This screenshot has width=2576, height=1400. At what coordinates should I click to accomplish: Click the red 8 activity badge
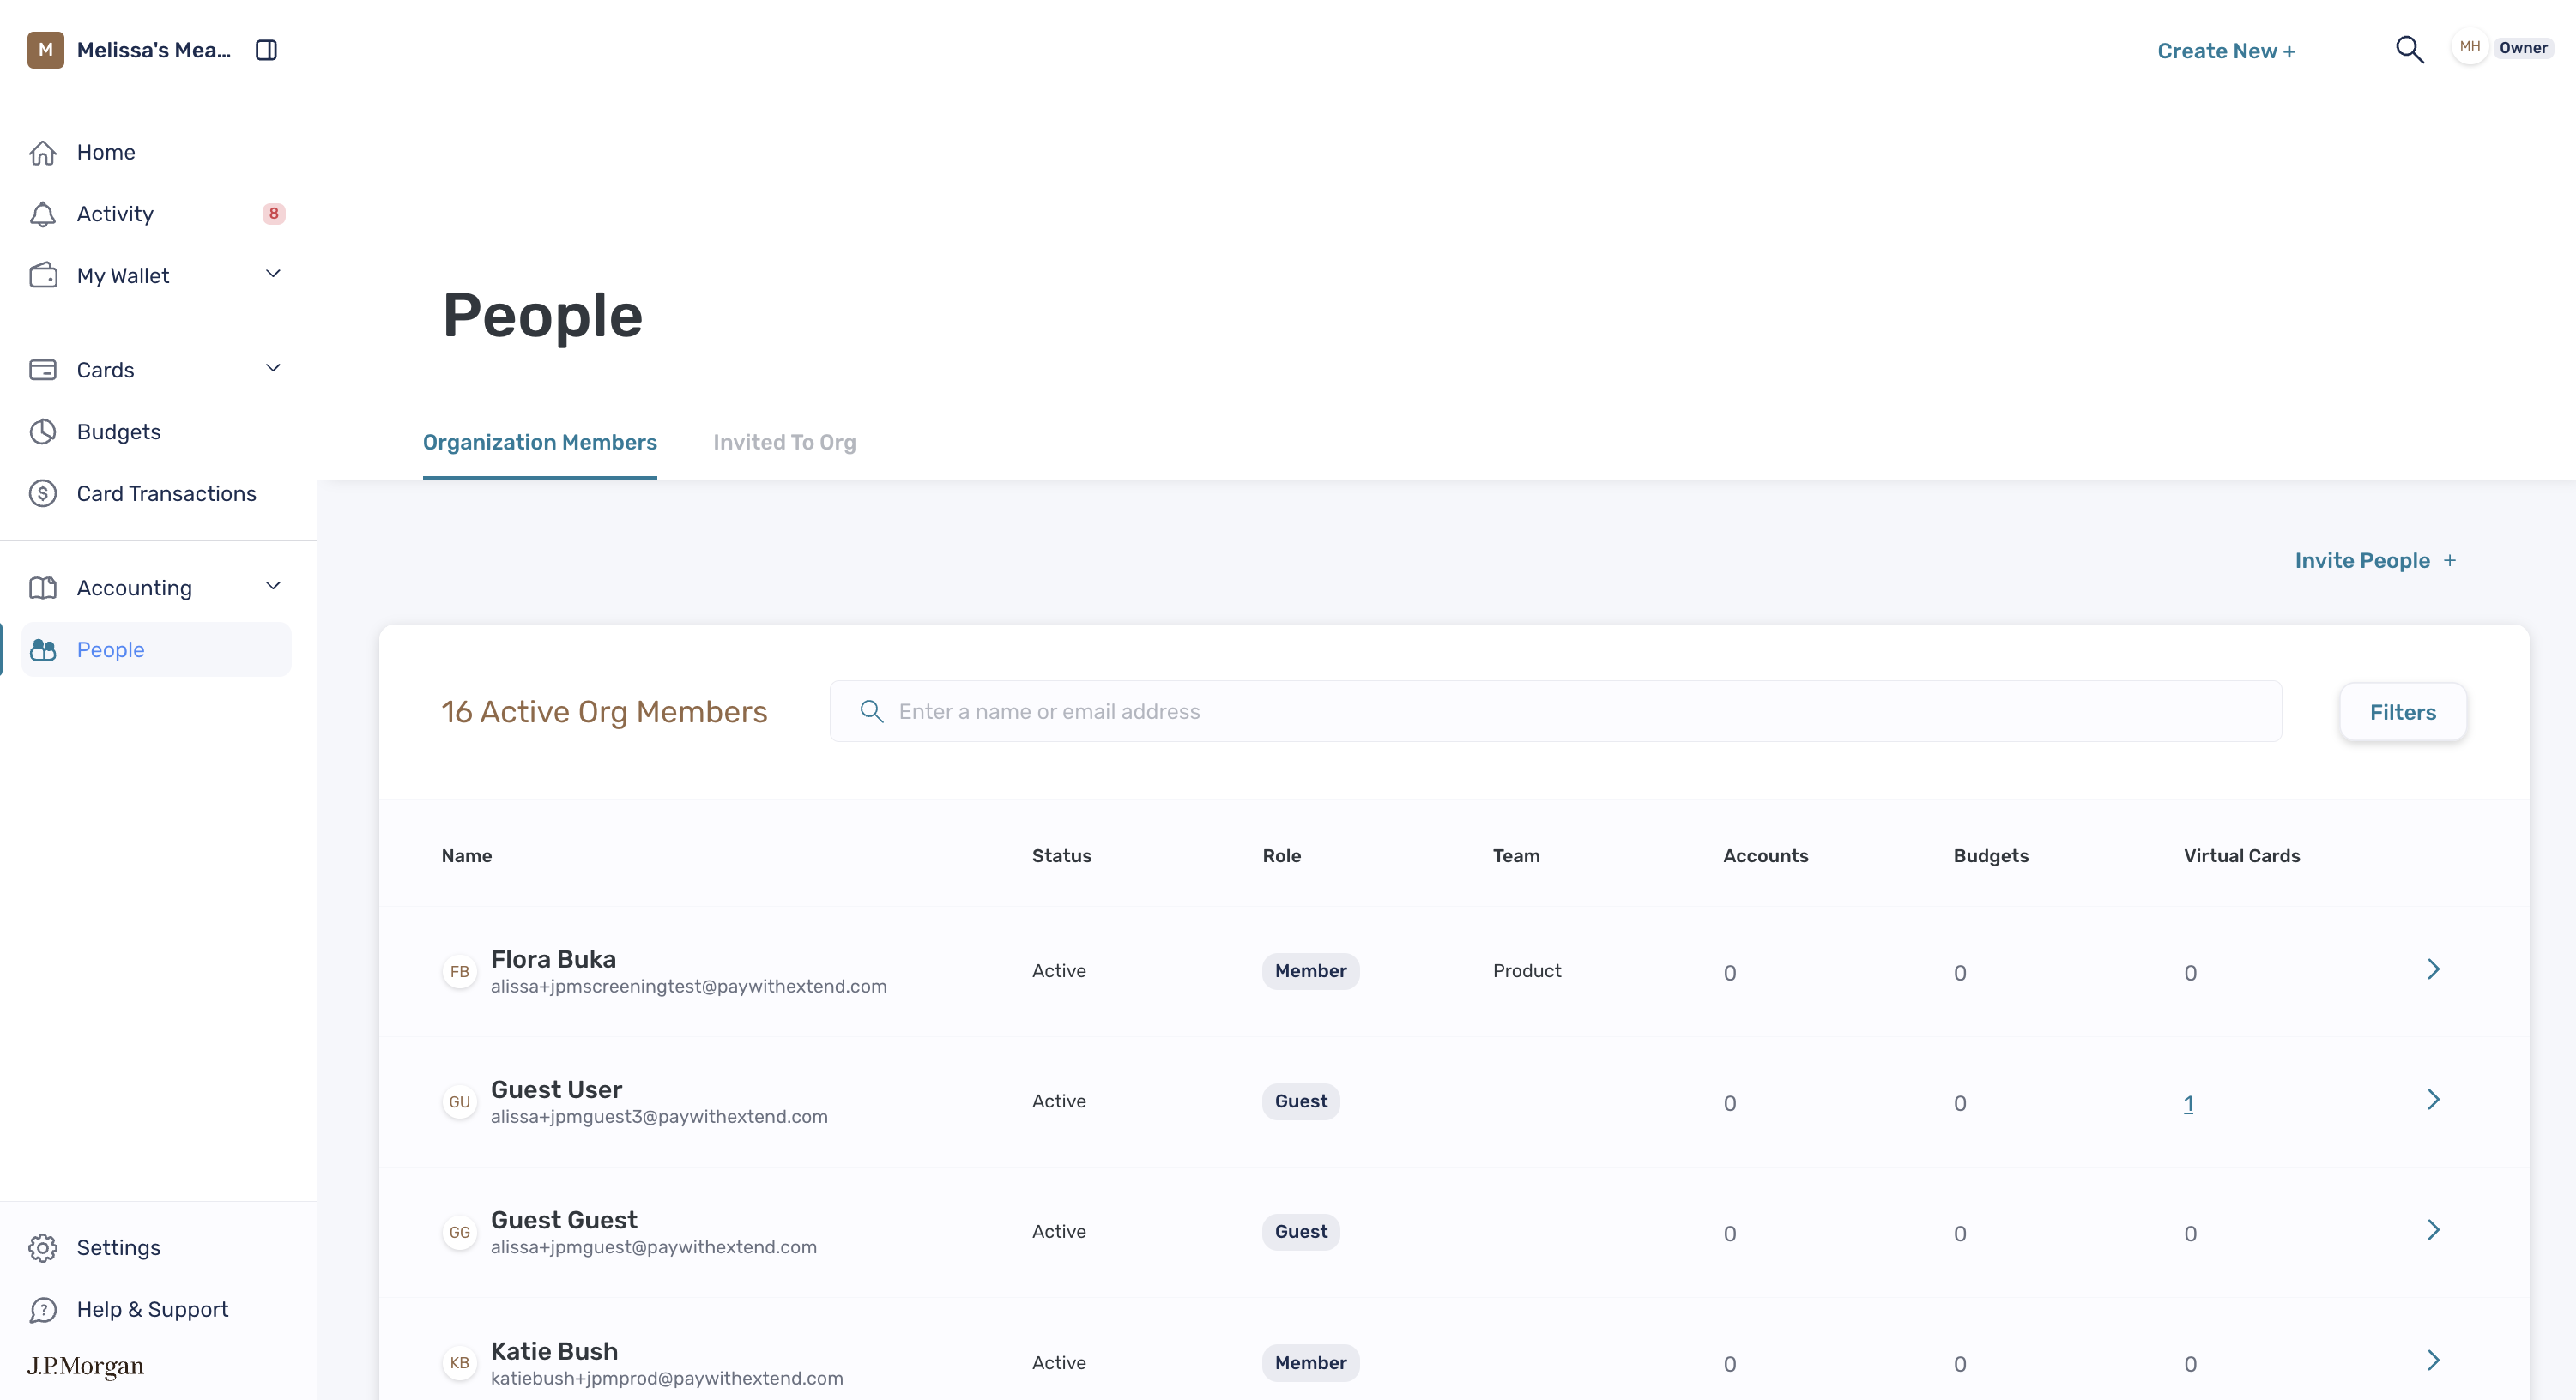273,214
